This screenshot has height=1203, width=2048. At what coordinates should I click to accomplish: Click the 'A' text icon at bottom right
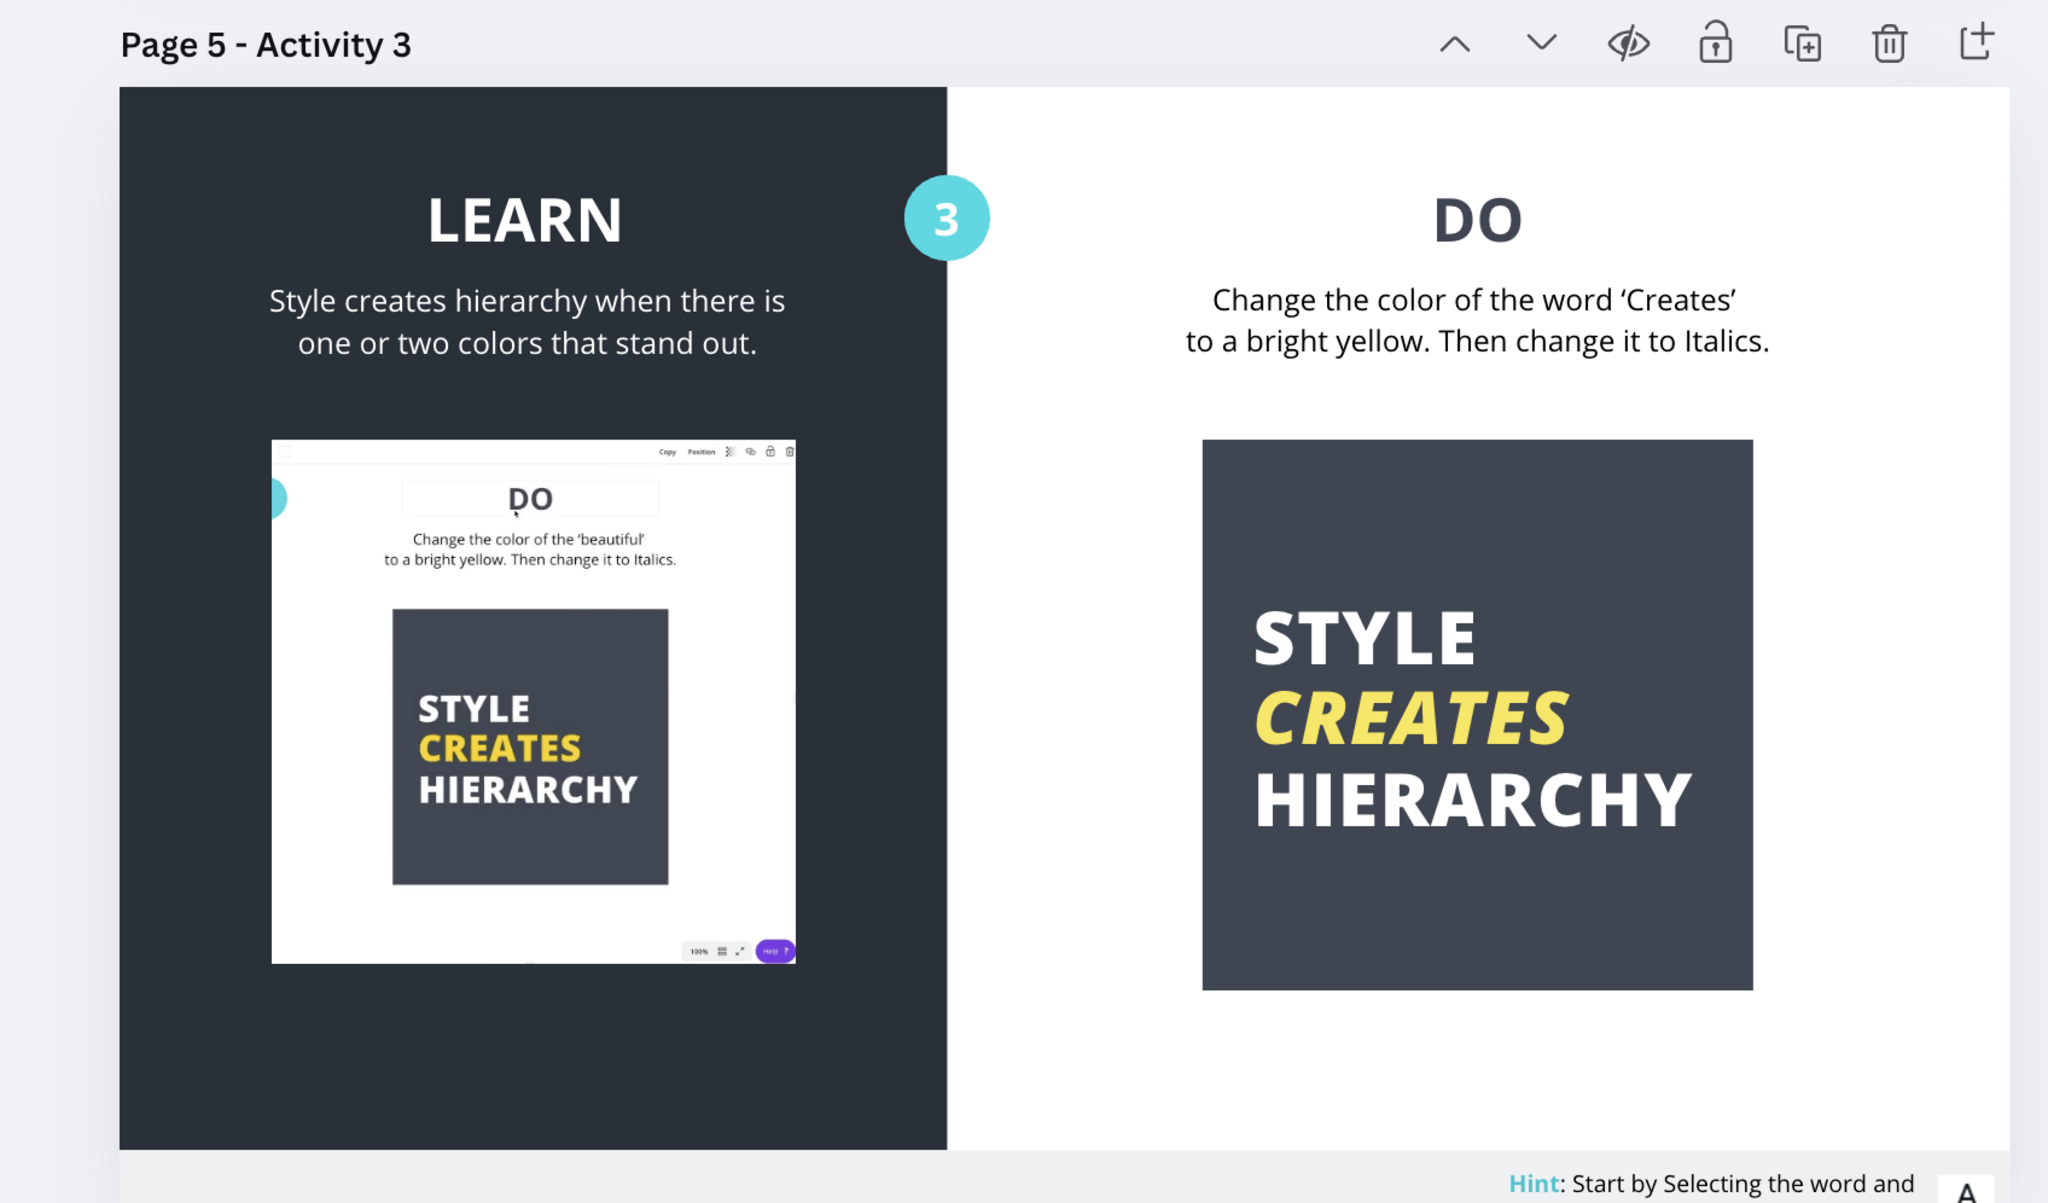(x=1966, y=1191)
